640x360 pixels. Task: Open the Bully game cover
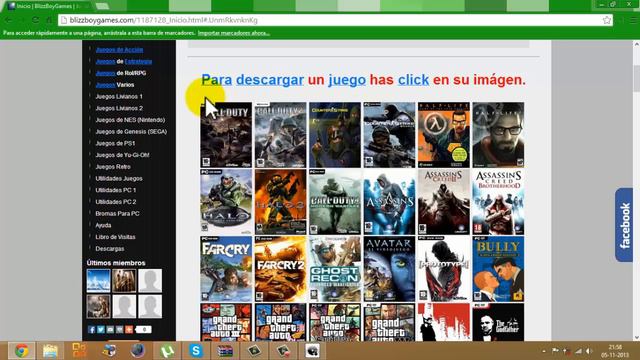[498, 269]
